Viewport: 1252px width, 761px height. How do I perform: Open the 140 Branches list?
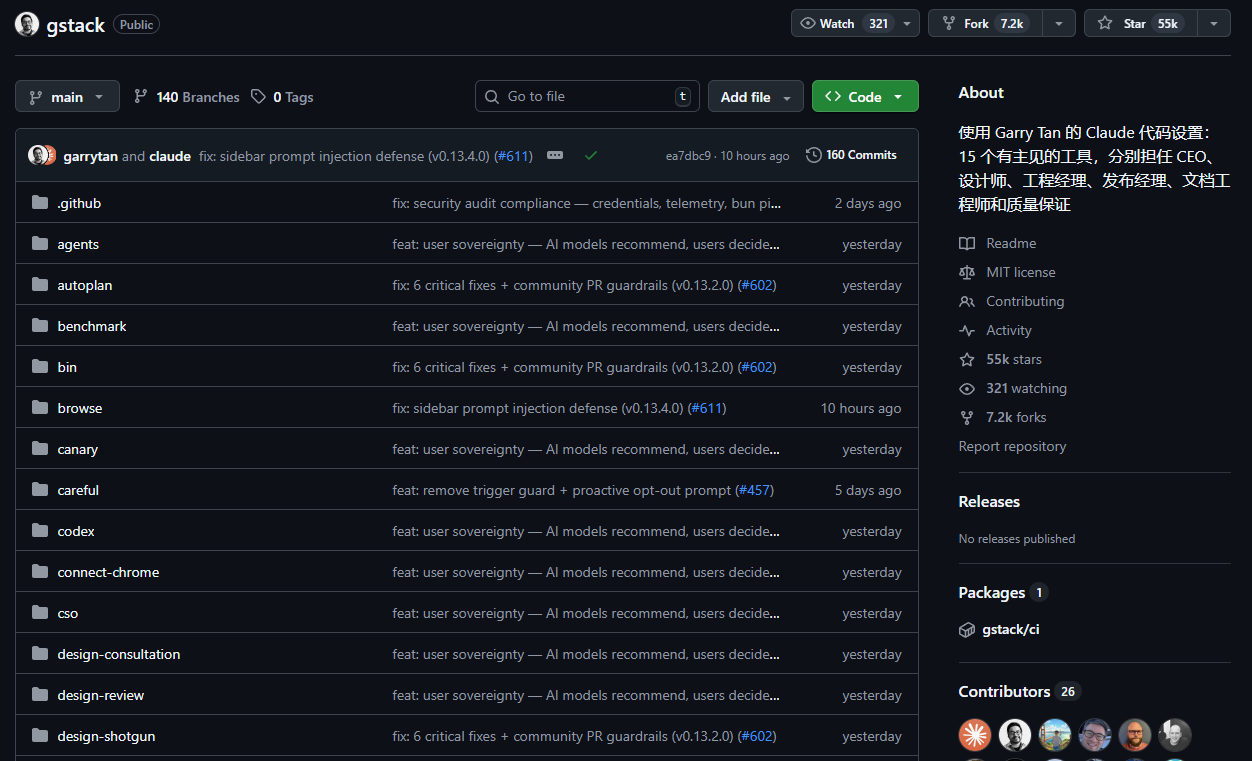(x=187, y=97)
